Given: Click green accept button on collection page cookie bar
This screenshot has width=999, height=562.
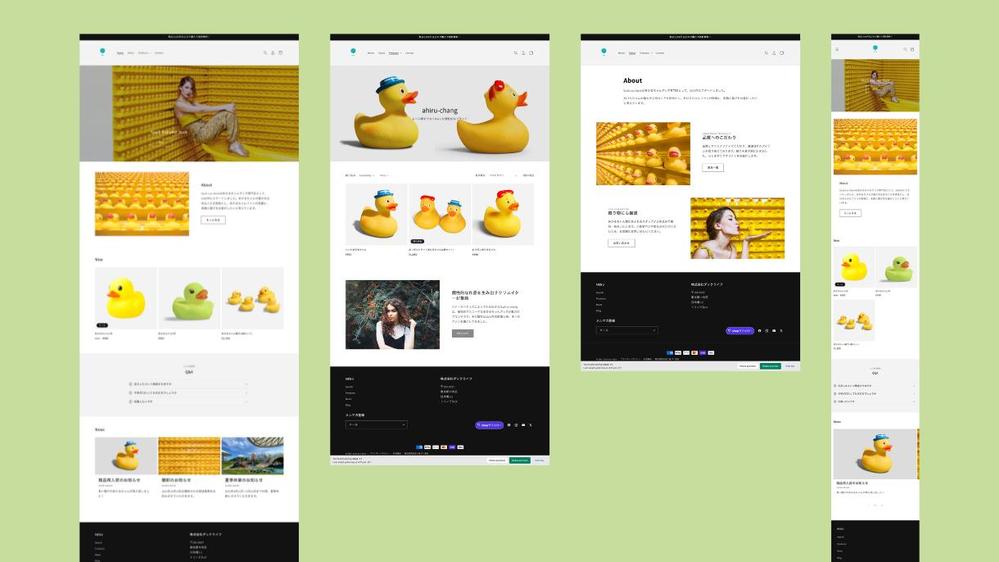Looking at the screenshot, I should (519, 460).
